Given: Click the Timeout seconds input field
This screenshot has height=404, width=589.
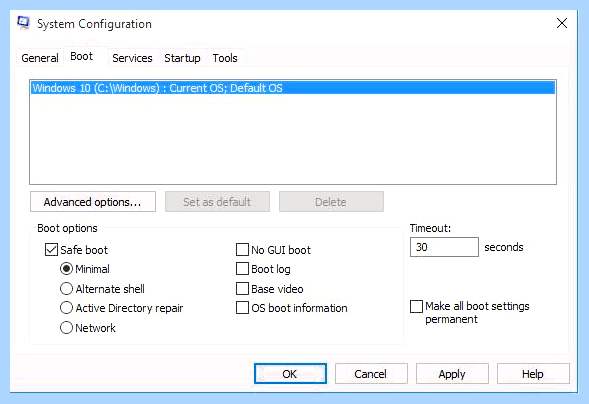Looking at the screenshot, I should click(x=444, y=247).
